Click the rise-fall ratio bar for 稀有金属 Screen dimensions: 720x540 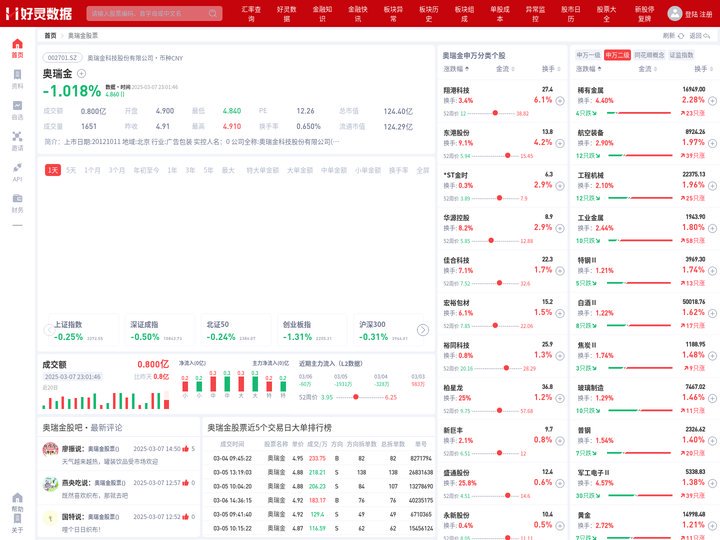(639, 113)
